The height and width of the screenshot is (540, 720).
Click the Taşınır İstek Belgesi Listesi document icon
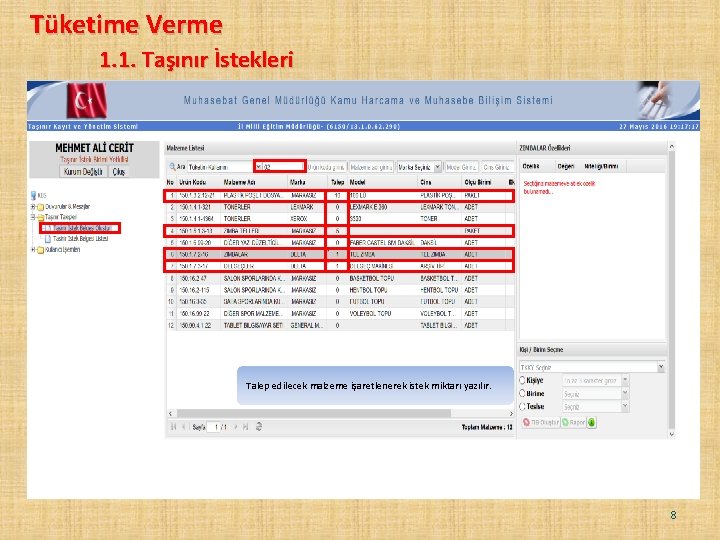(48, 239)
